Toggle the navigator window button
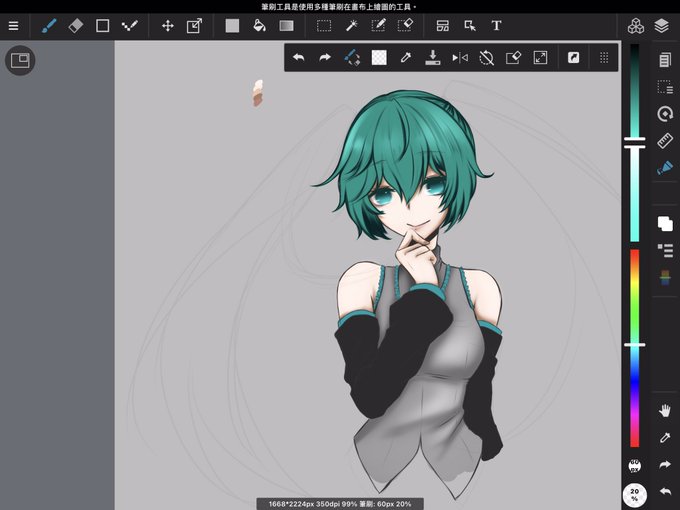 20,60
